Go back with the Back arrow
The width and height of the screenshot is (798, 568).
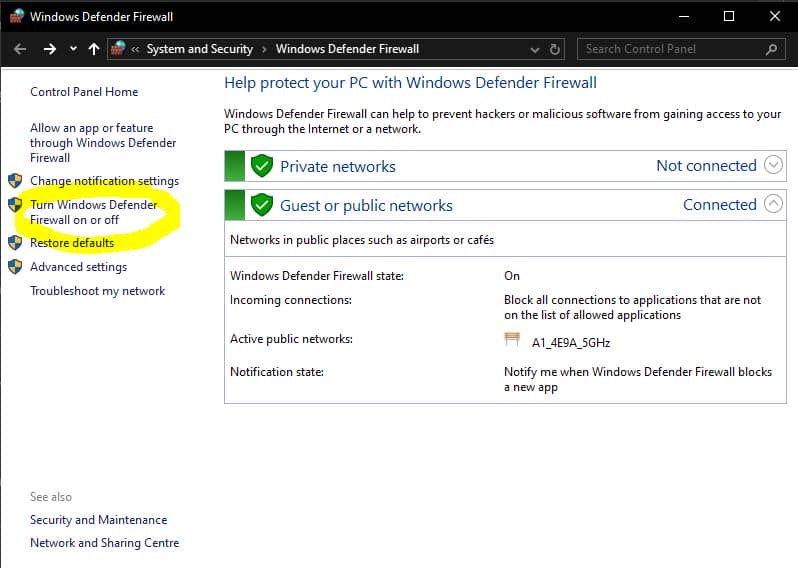coord(20,49)
